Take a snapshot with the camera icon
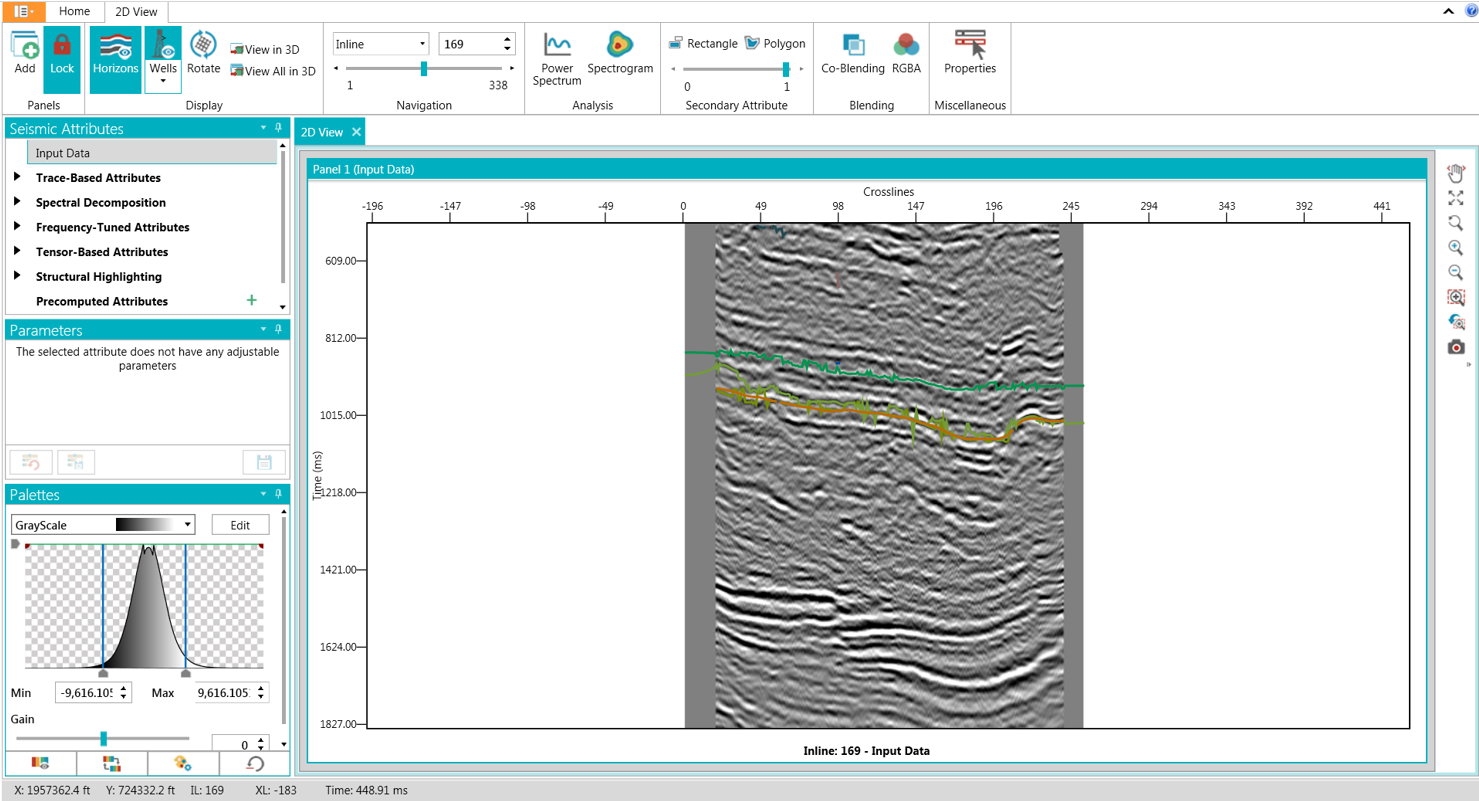Viewport: 1479px width, 801px height. pos(1456,347)
